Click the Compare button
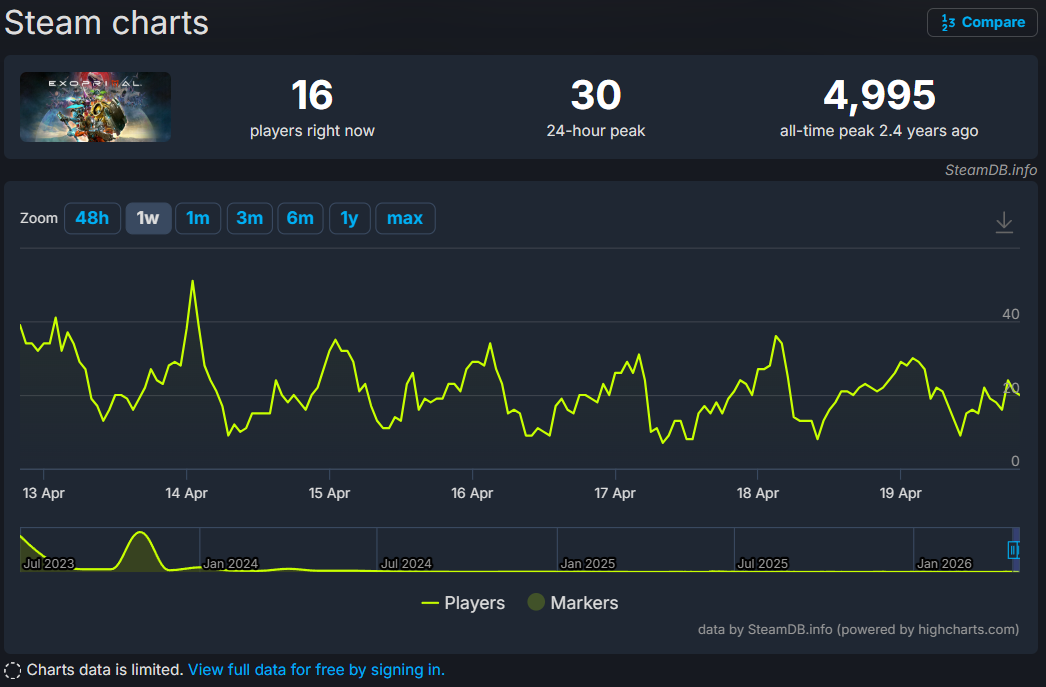This screenshot has height=687, width=1046. [x=982, y=23]
